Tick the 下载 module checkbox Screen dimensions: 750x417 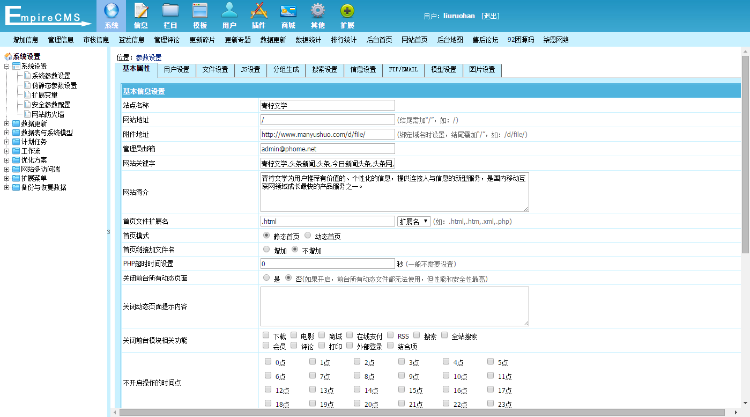coord(266,335)
